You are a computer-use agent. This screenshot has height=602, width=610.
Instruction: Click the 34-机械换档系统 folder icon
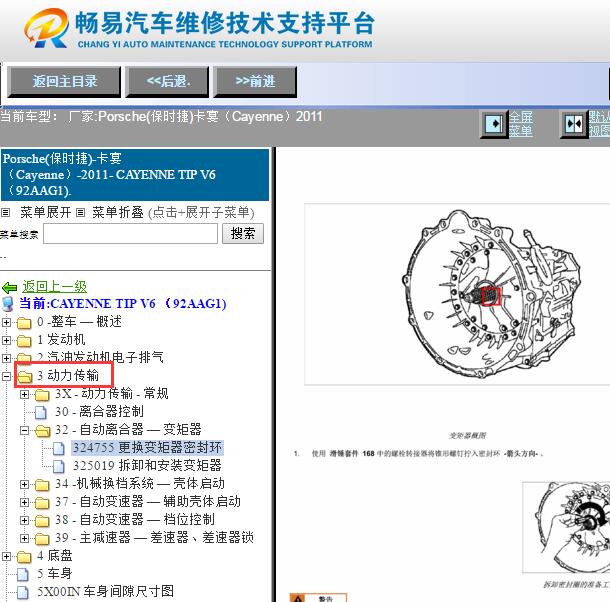coord(42,484)
